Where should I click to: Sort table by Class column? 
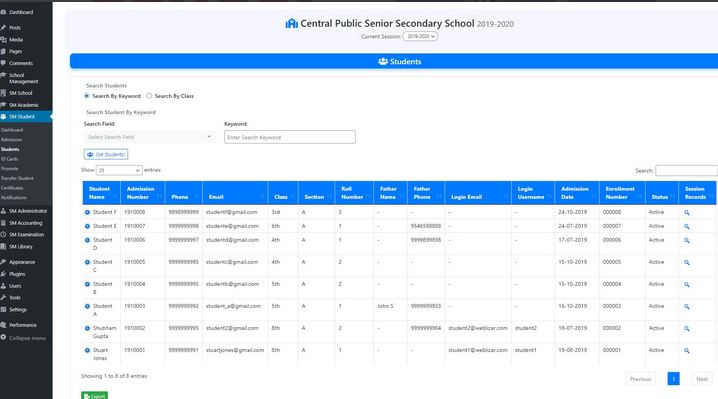[283, 193]
